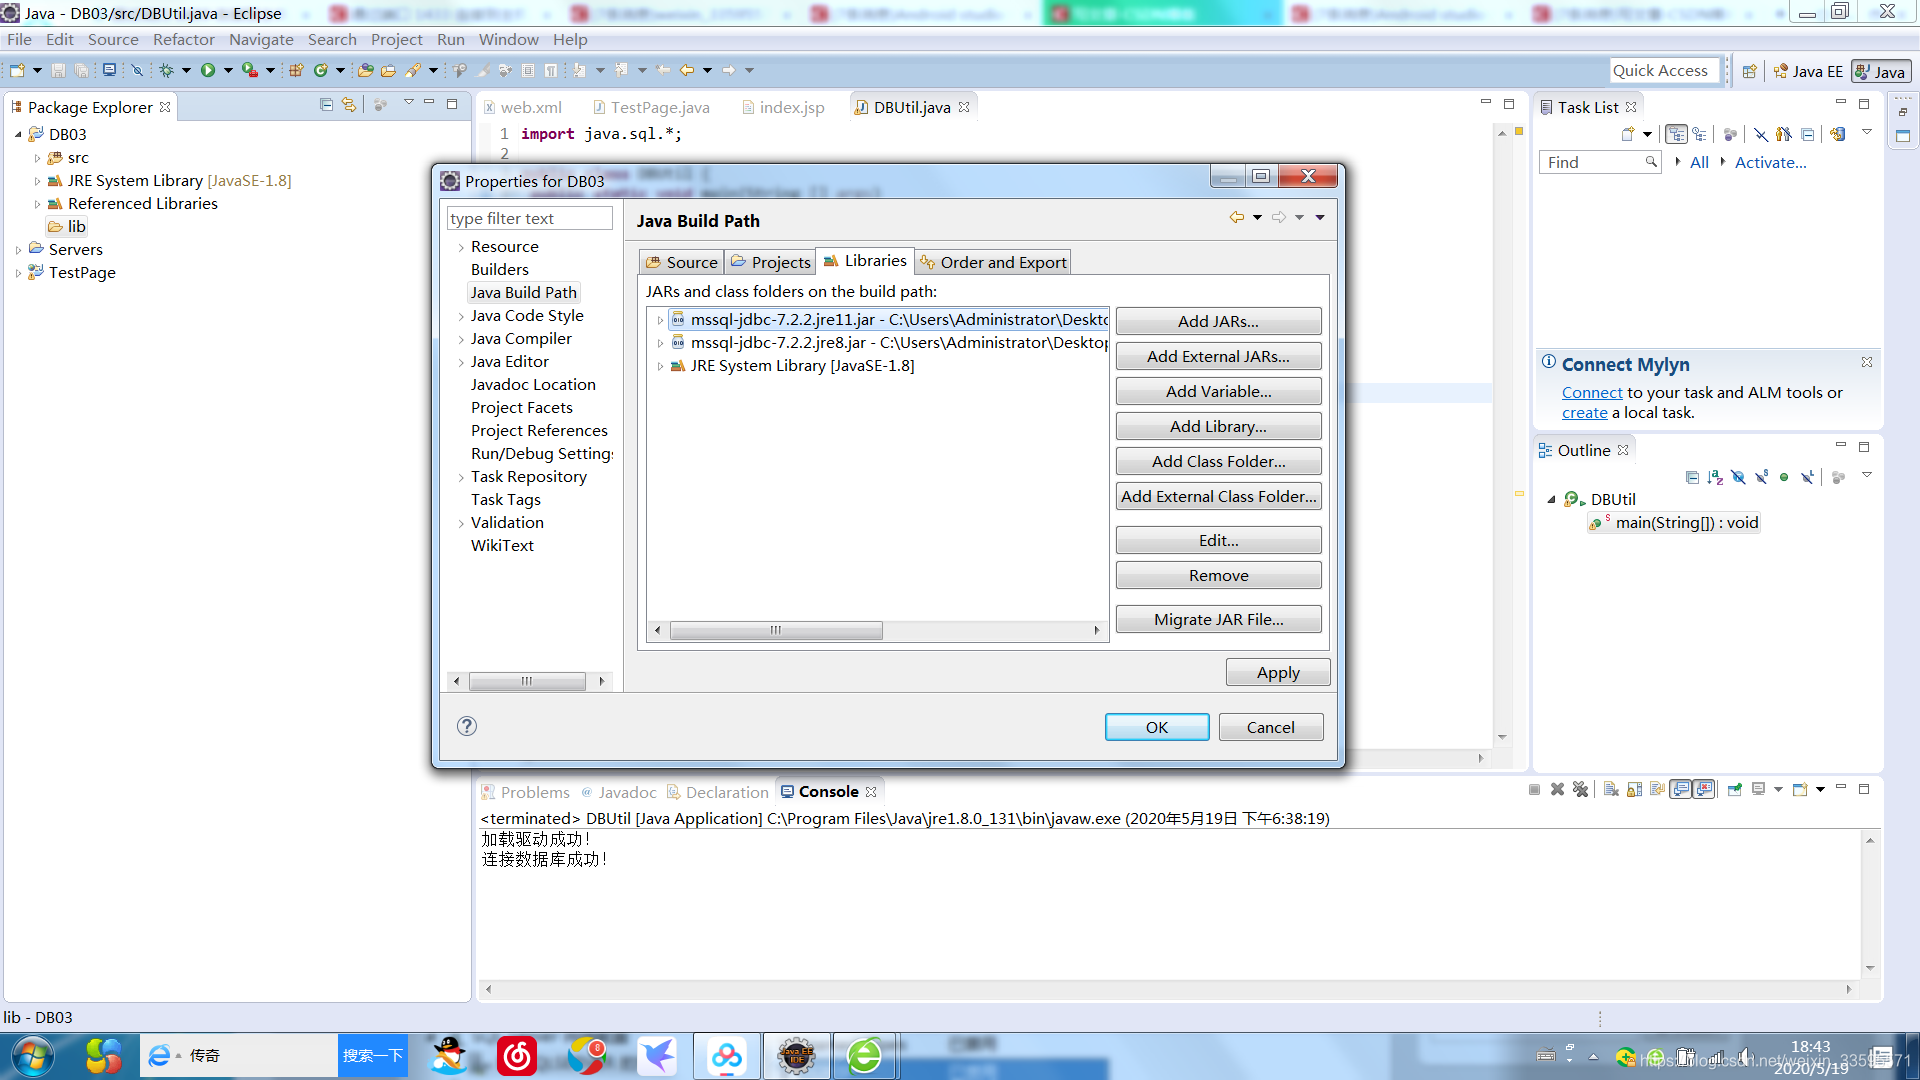Click the type filter text input field
Image resolution: width=1920 pixels, height=1080 pixels.
pyautogui.click(x=529, y=219)
